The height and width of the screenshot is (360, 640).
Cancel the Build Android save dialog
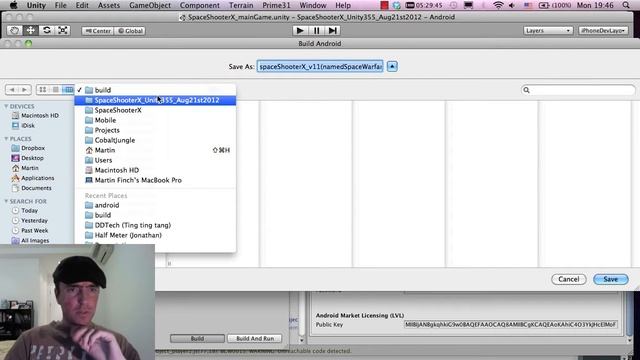tap(569, 279)
